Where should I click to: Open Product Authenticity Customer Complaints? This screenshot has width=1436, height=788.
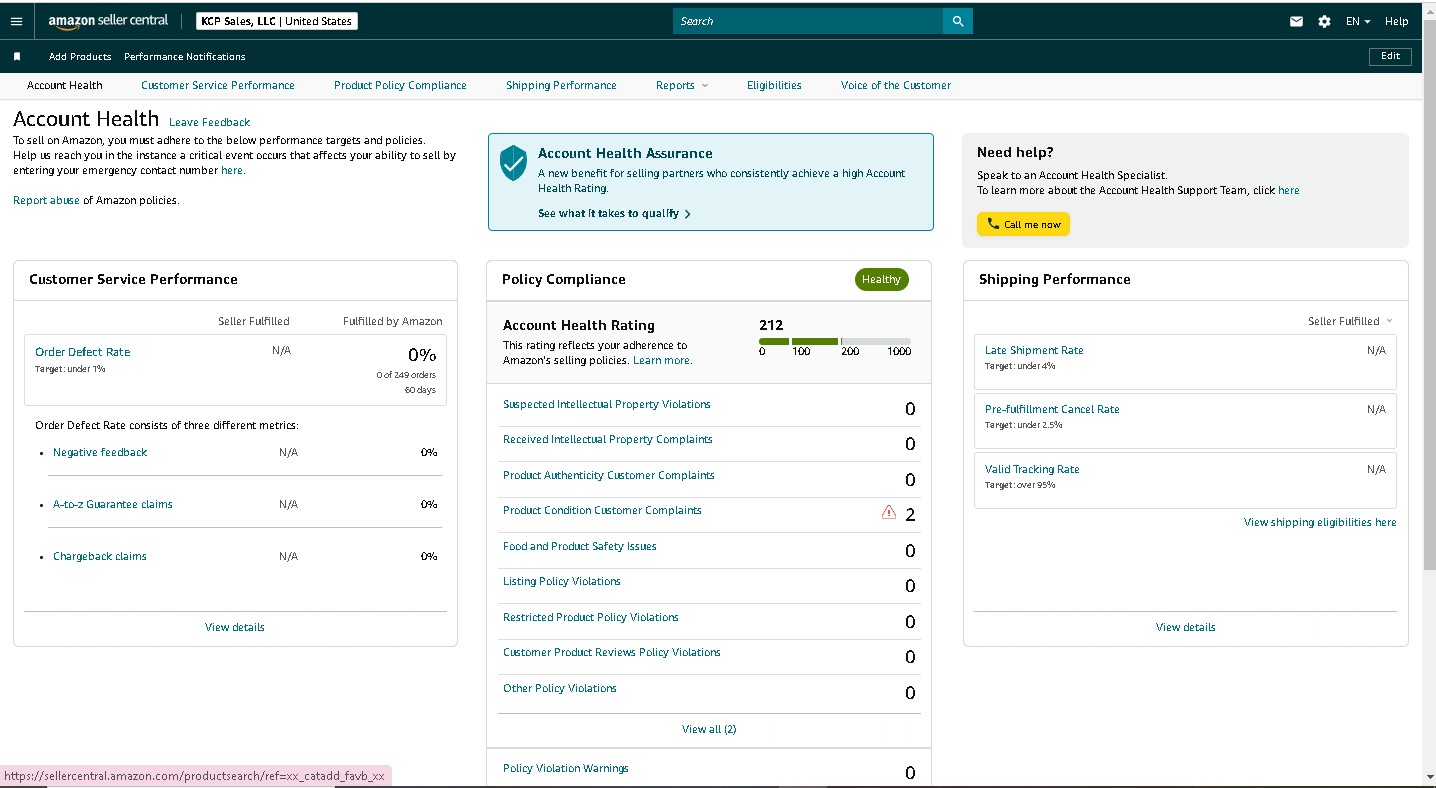pos(609,475)
